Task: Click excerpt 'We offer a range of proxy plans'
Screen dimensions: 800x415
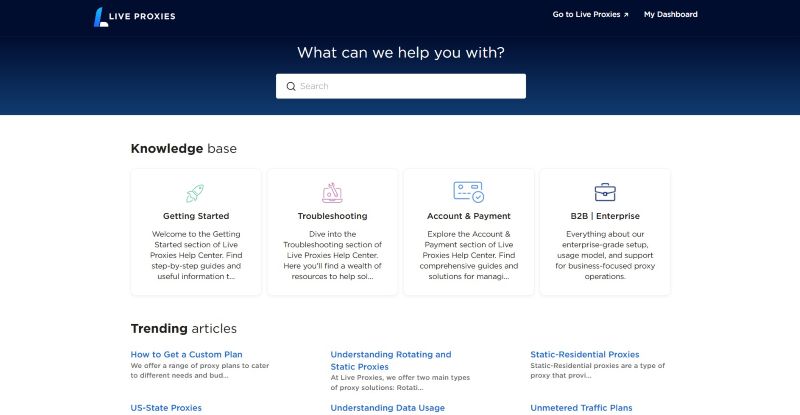Action: point(199,371)
